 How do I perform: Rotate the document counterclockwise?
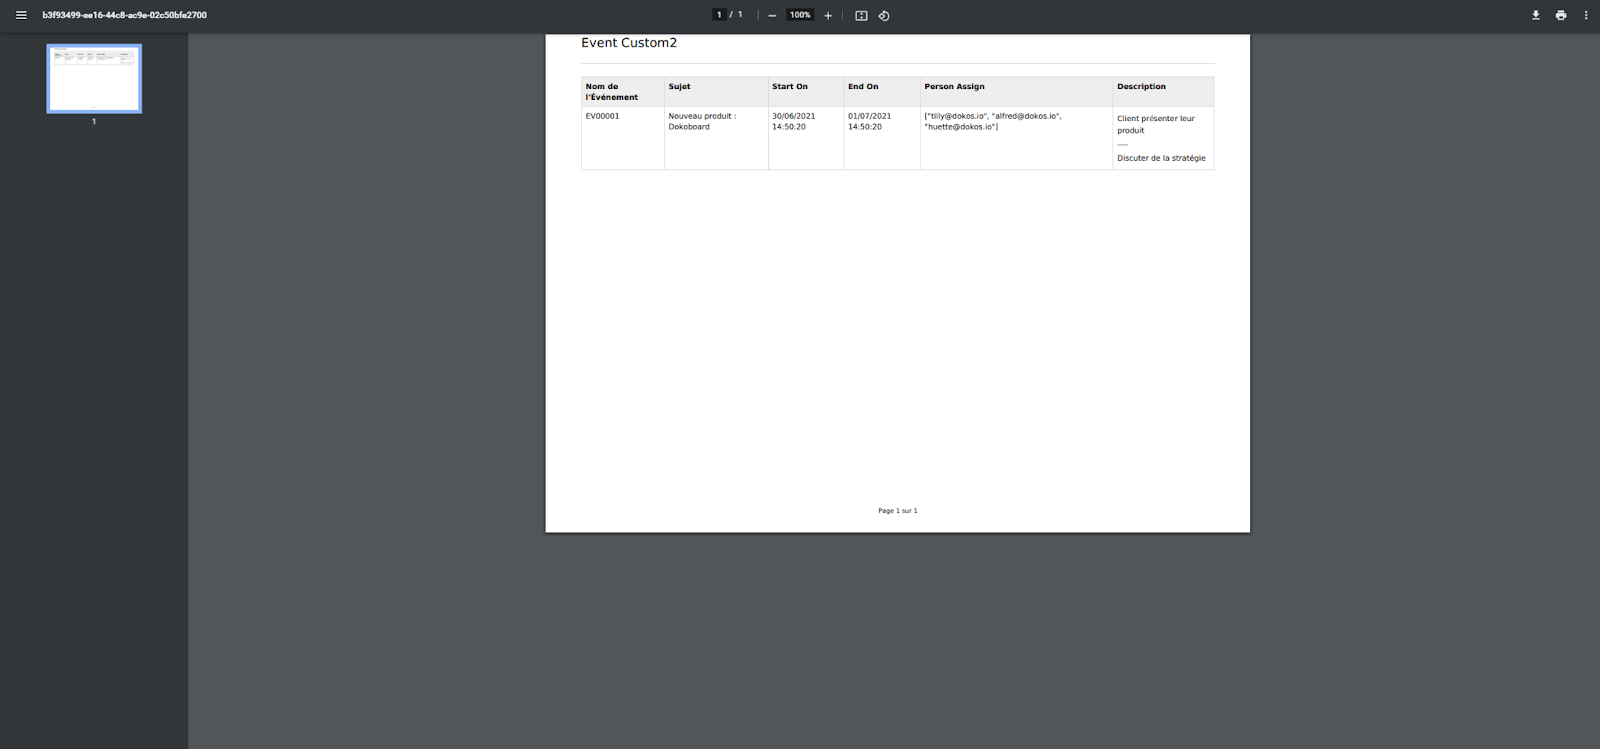[x=884, y=16]
